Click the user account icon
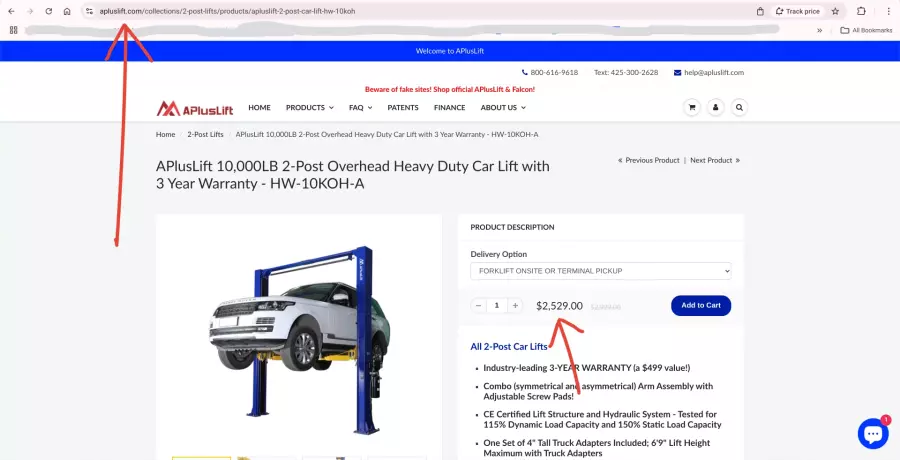Viewport: 900px width, 460px height. point(715,107)
